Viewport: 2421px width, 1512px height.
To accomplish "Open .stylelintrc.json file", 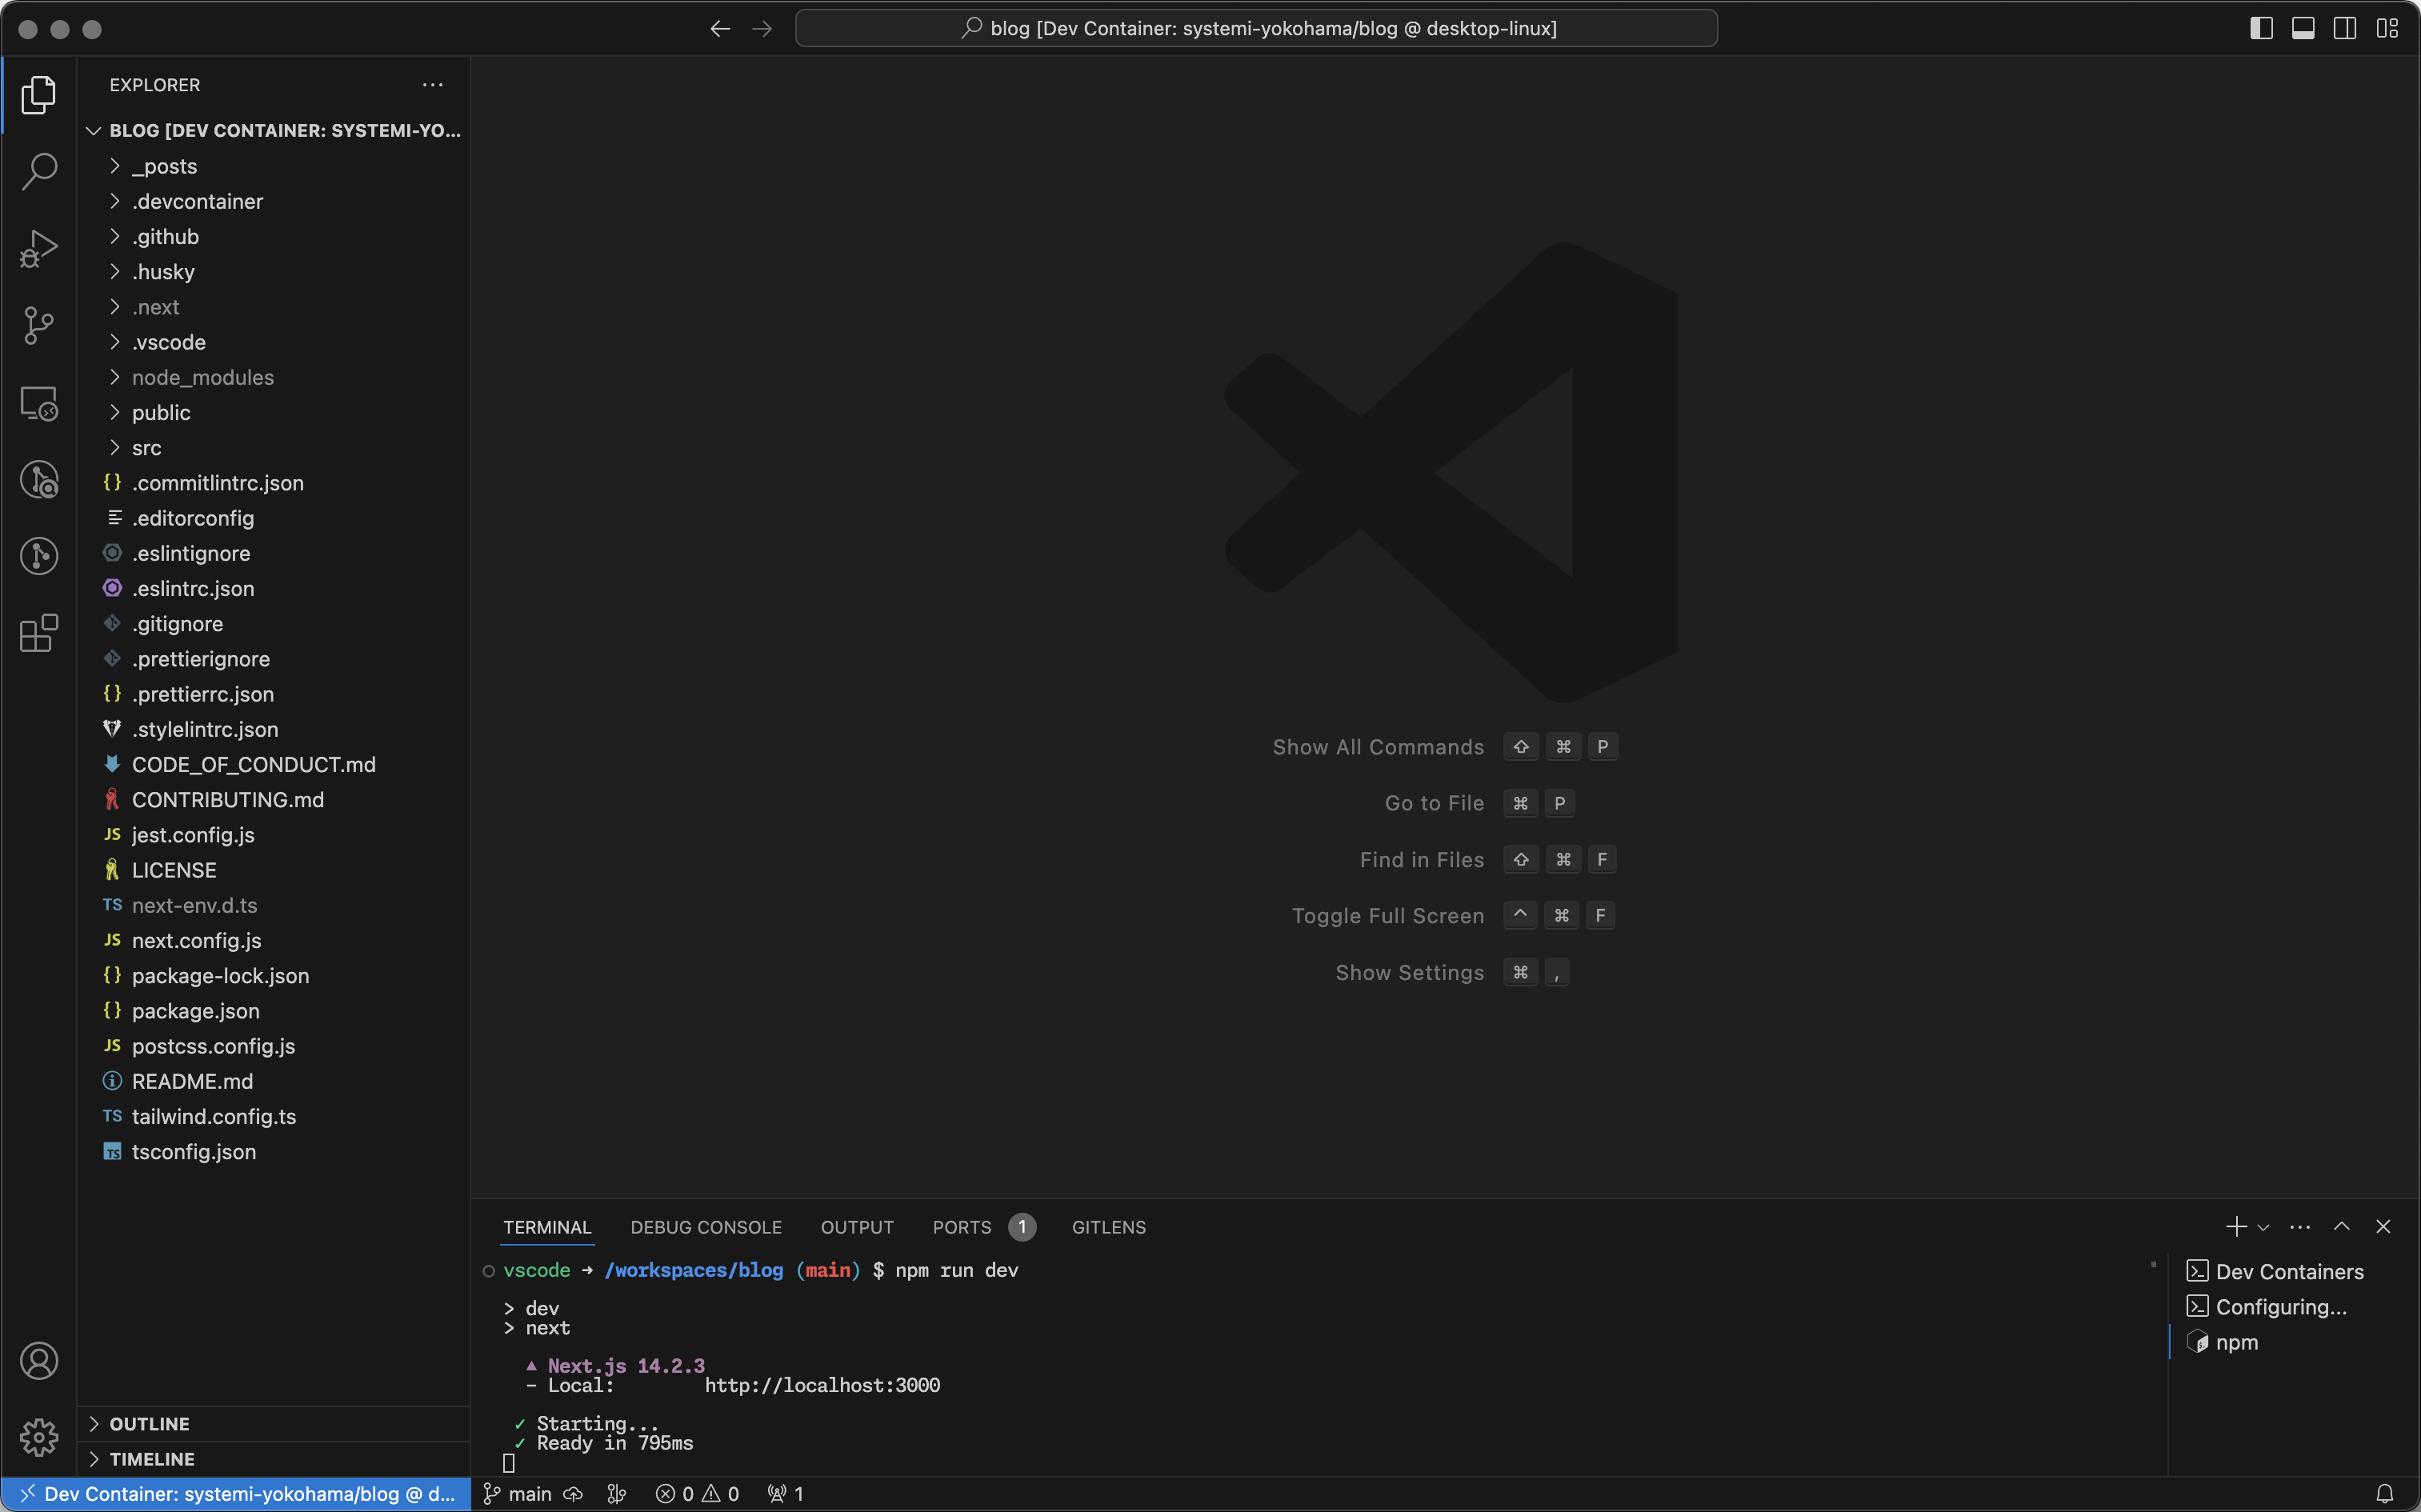I will pyautogui.click(x=273, y=729).
